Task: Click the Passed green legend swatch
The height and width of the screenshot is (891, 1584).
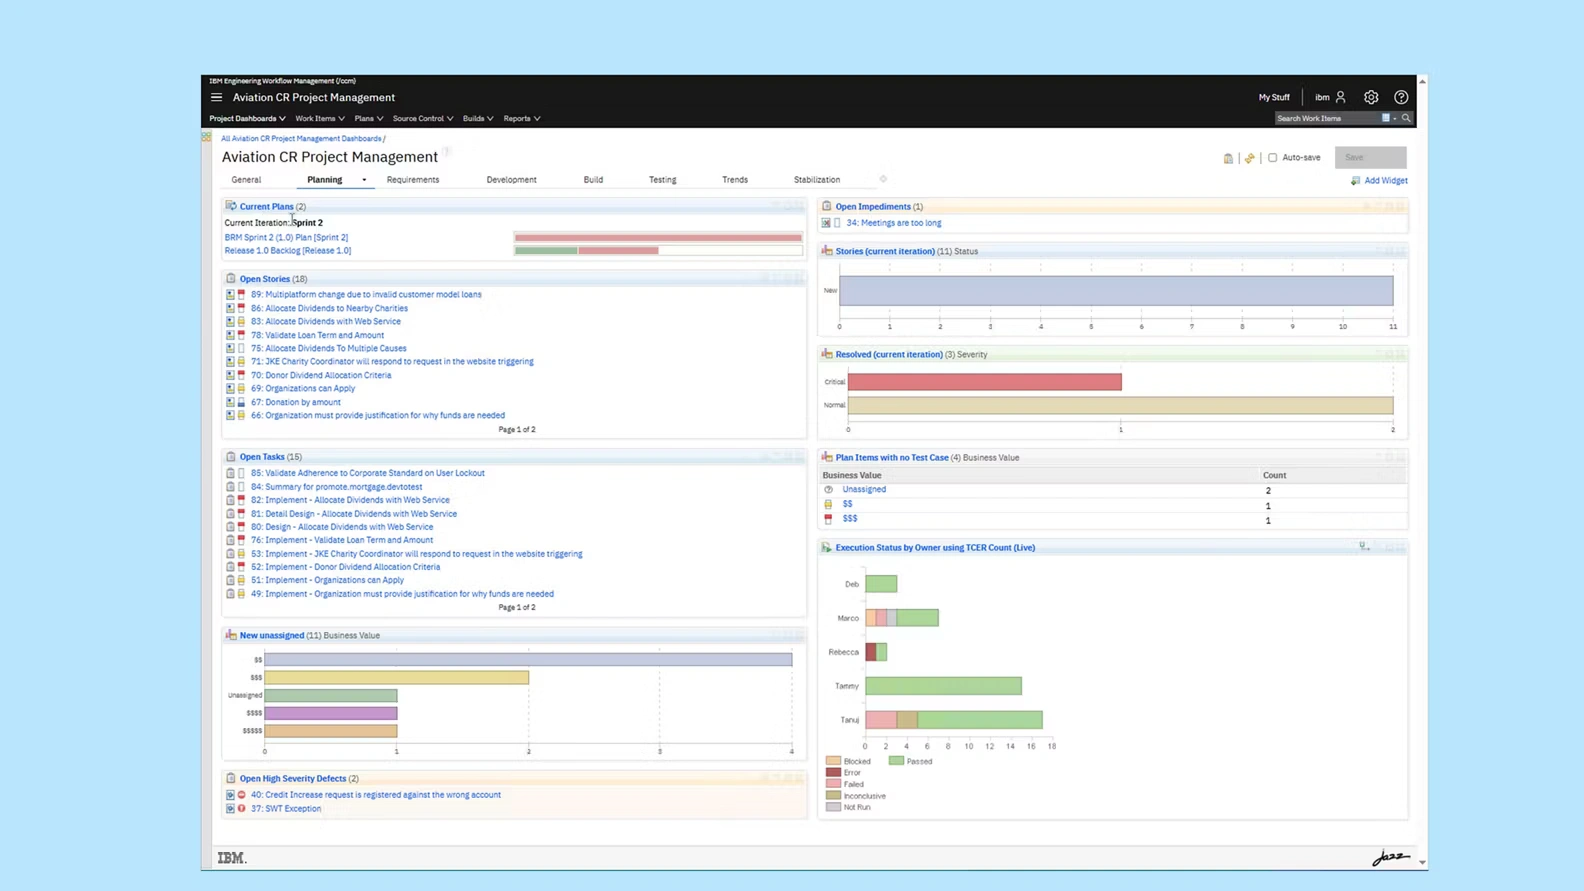Action: (896, 761)
